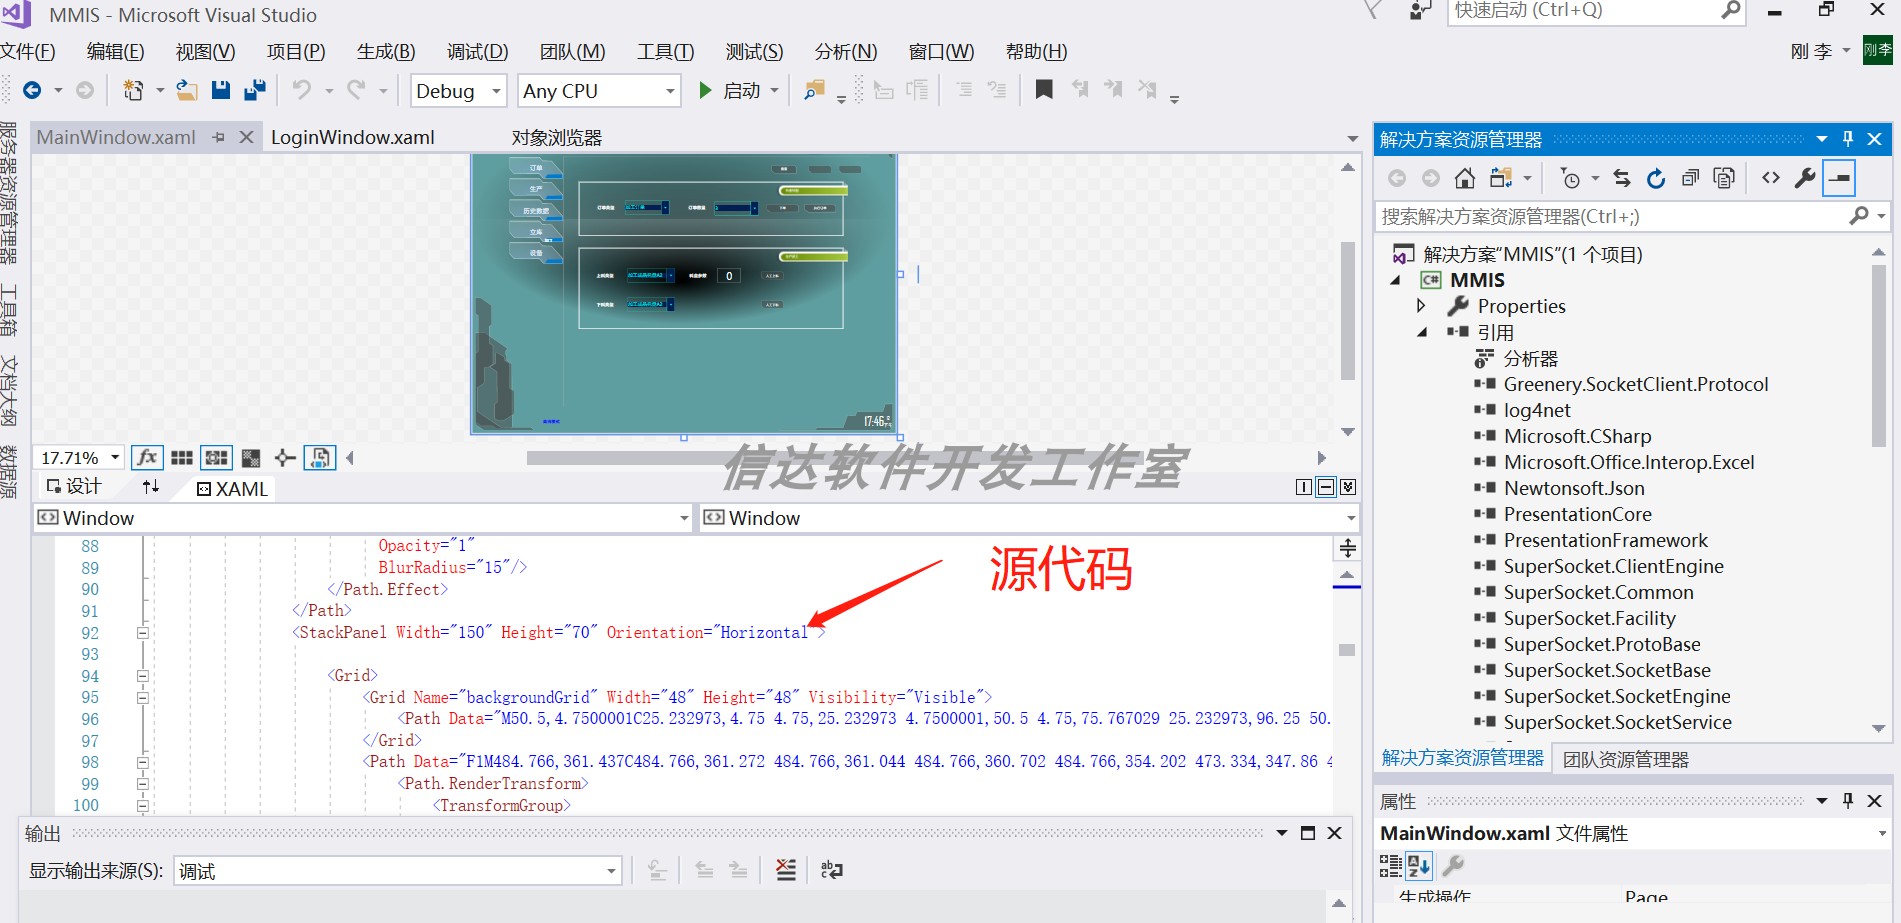Viewport: 1901px width, 923px height.
Task: Click the Pending Changes Filter clock icon
Action: point(1570,178)
